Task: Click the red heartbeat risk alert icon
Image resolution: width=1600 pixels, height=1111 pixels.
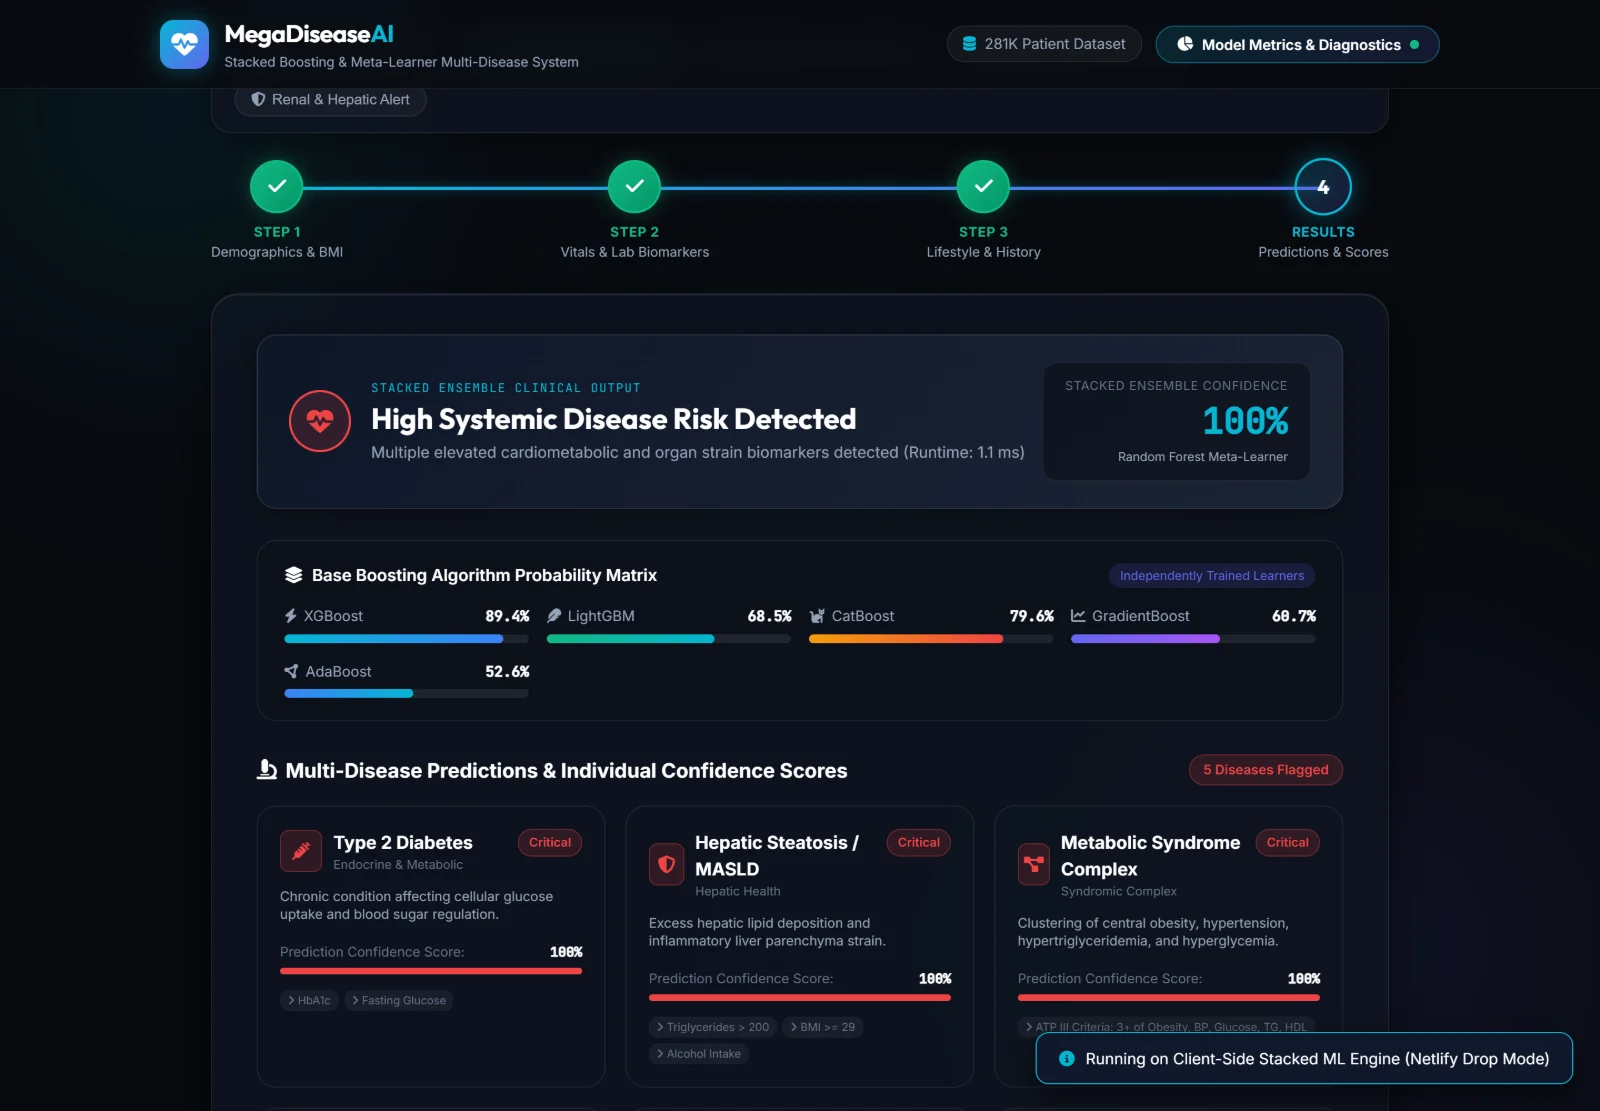Action: [320, 421]
